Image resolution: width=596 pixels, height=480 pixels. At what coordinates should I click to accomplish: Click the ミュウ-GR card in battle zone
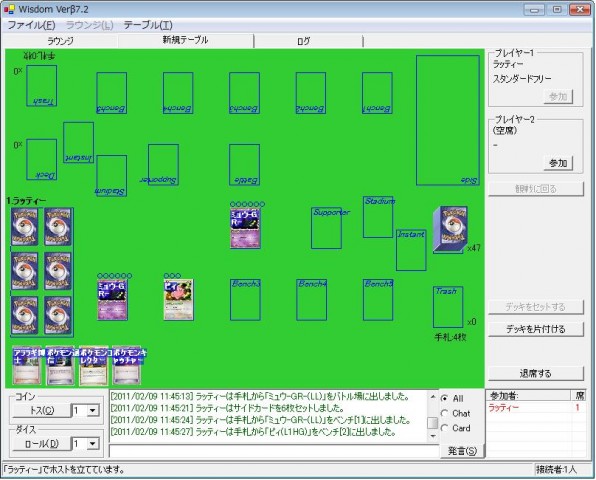[x=245, y=228]
